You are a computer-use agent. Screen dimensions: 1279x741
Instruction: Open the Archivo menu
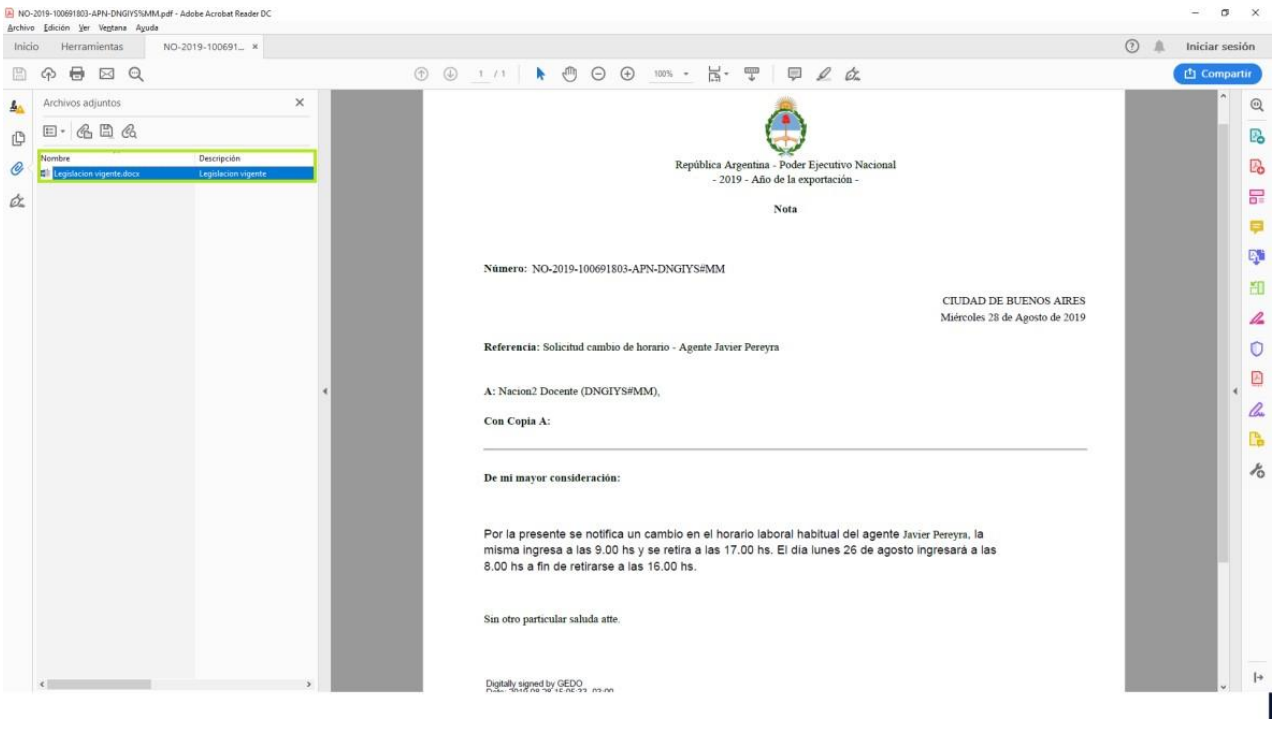pos(20,28)
